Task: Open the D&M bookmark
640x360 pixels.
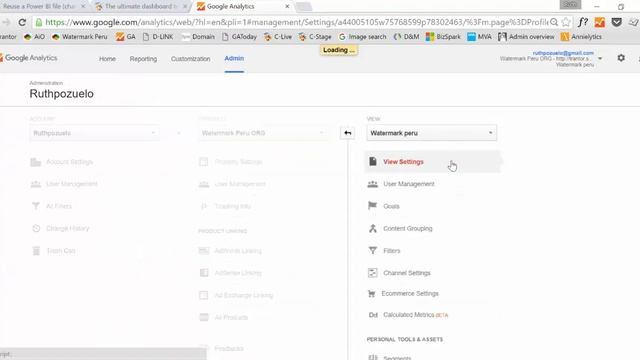Action: click(x=407, y=37)
